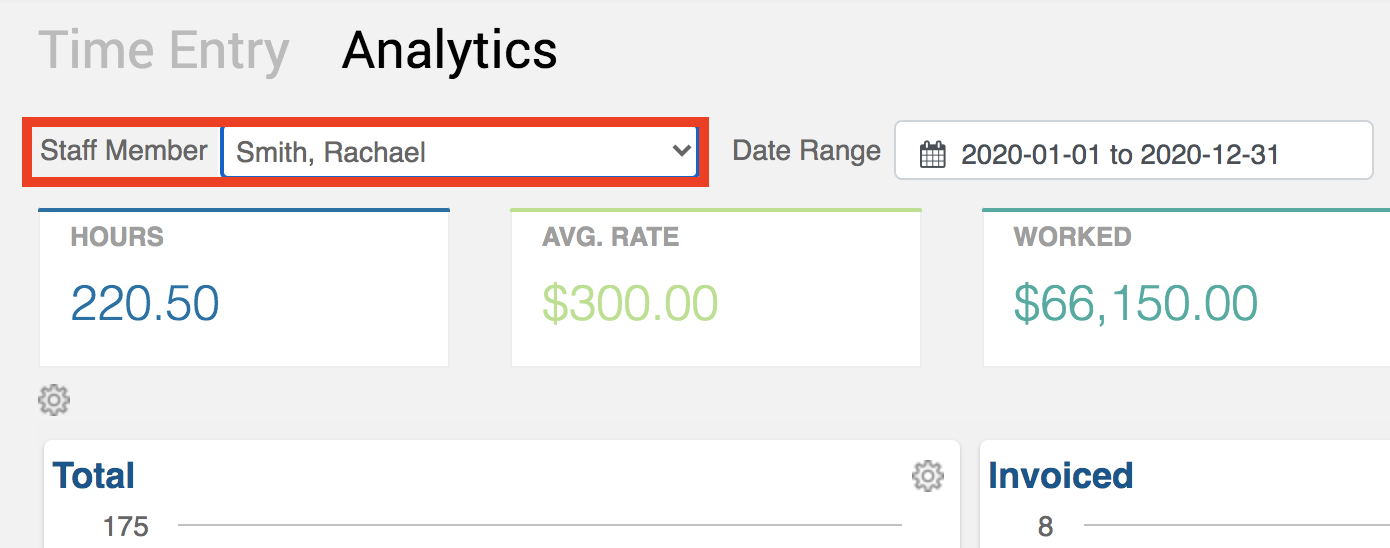Screen dimensions: 1390x548
Task: Open the settings gear below the Hours card
Action: pos(54,401)
